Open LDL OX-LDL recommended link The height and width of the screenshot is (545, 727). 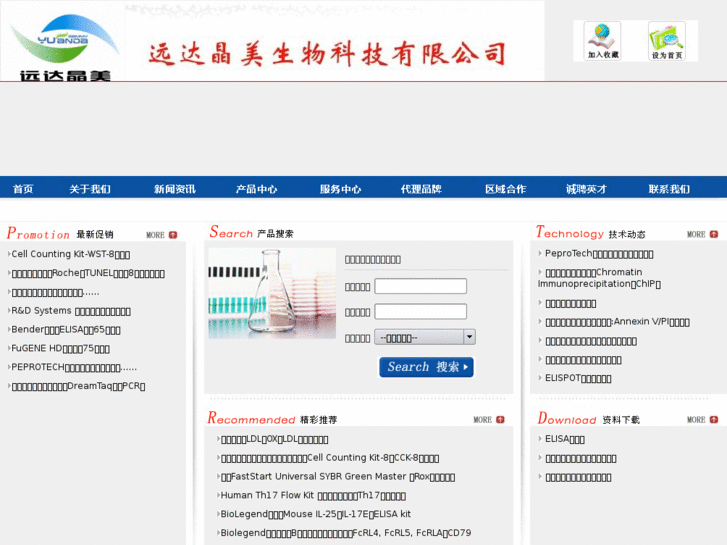pyautogui.click(x=274, y=439)
